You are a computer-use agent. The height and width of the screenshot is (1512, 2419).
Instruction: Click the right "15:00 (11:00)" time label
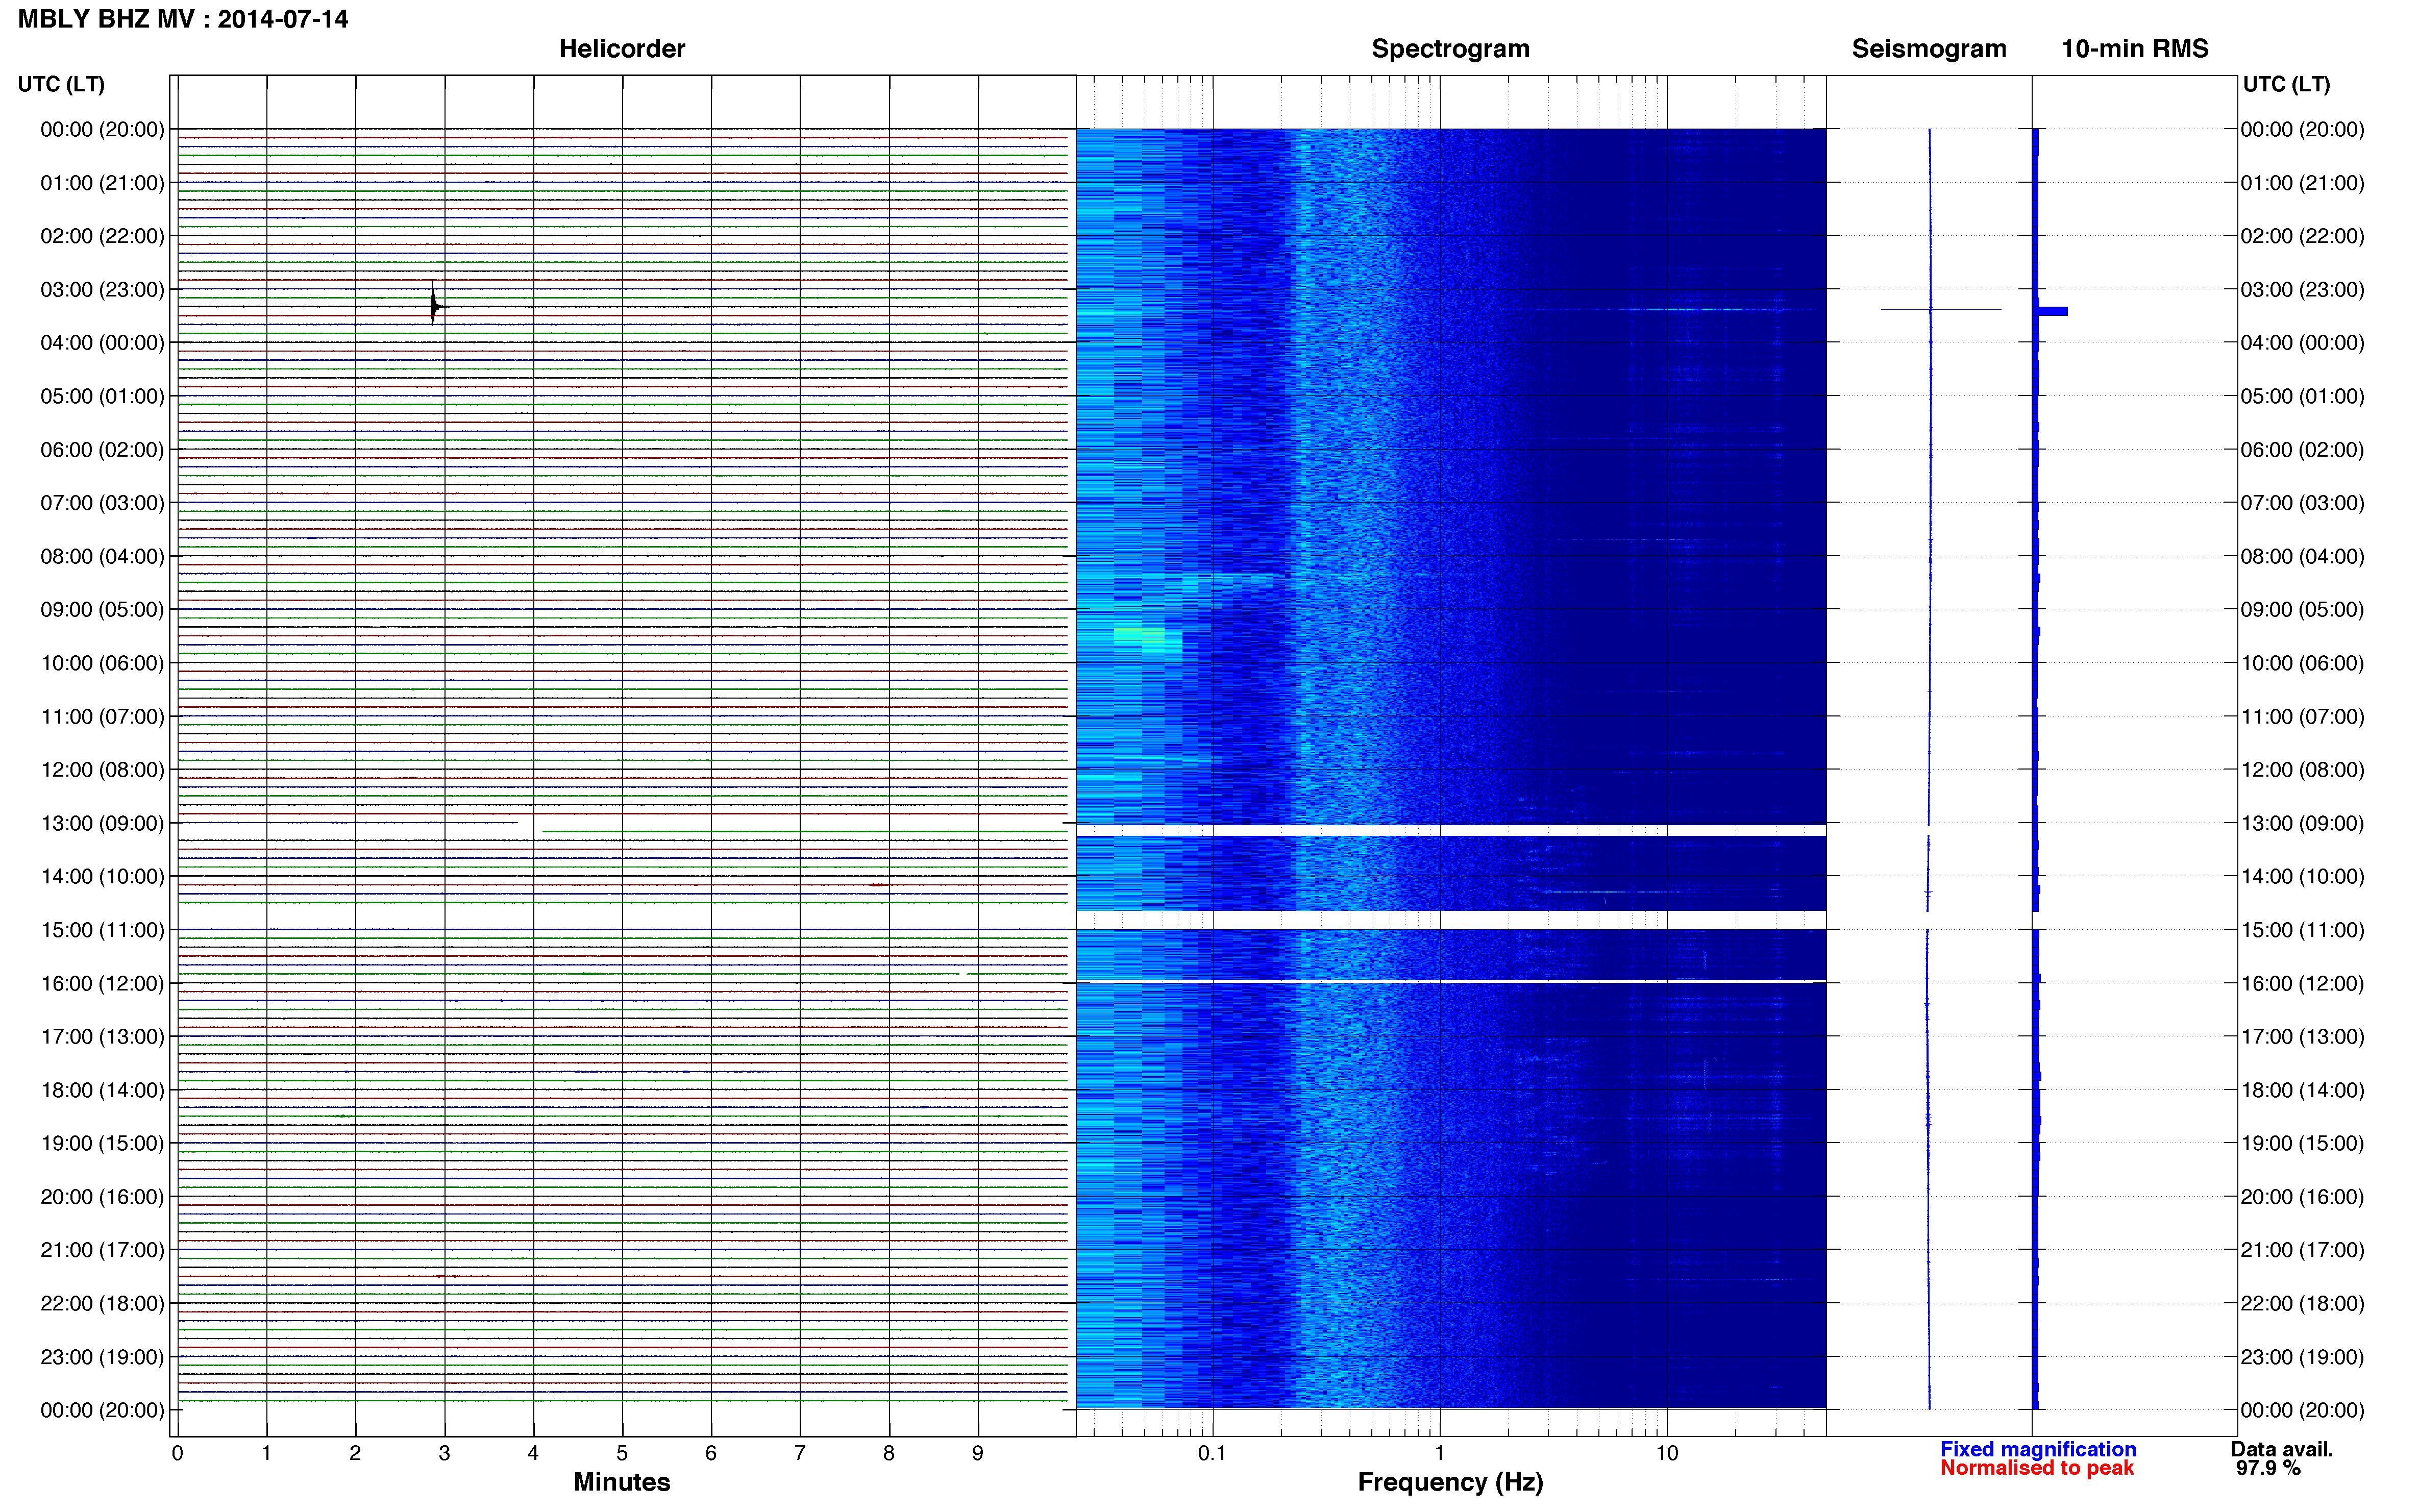pyautogui.click(x=2302, y=930)
